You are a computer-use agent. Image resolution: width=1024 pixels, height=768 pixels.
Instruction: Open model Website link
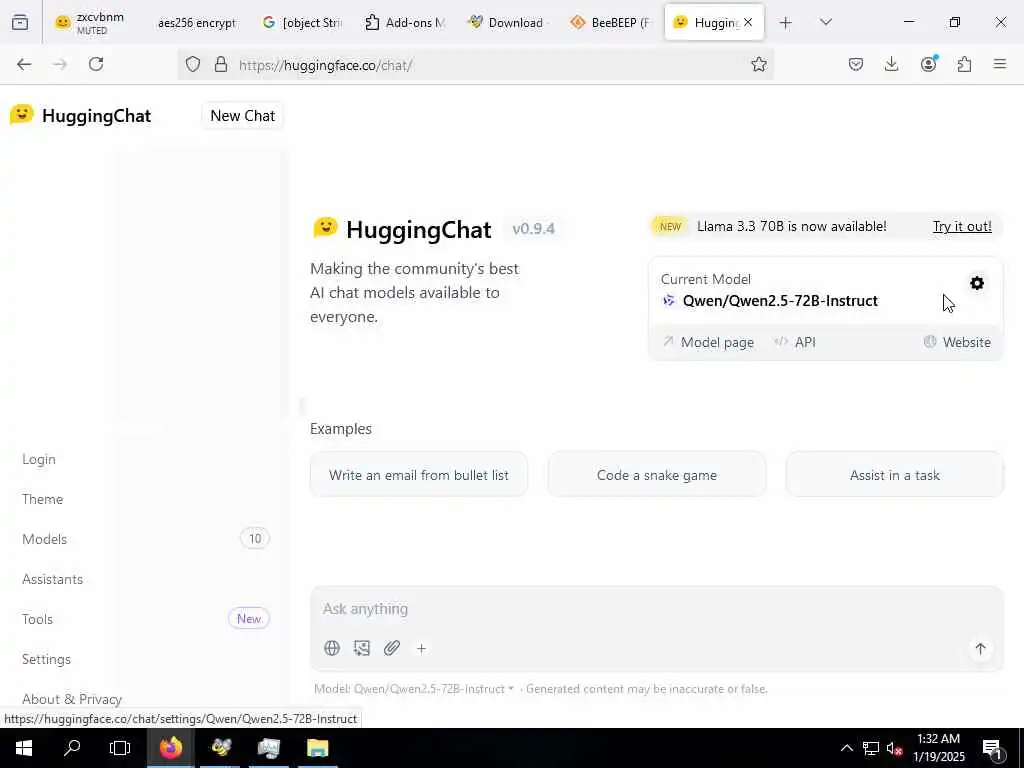(x=957, y=342)
